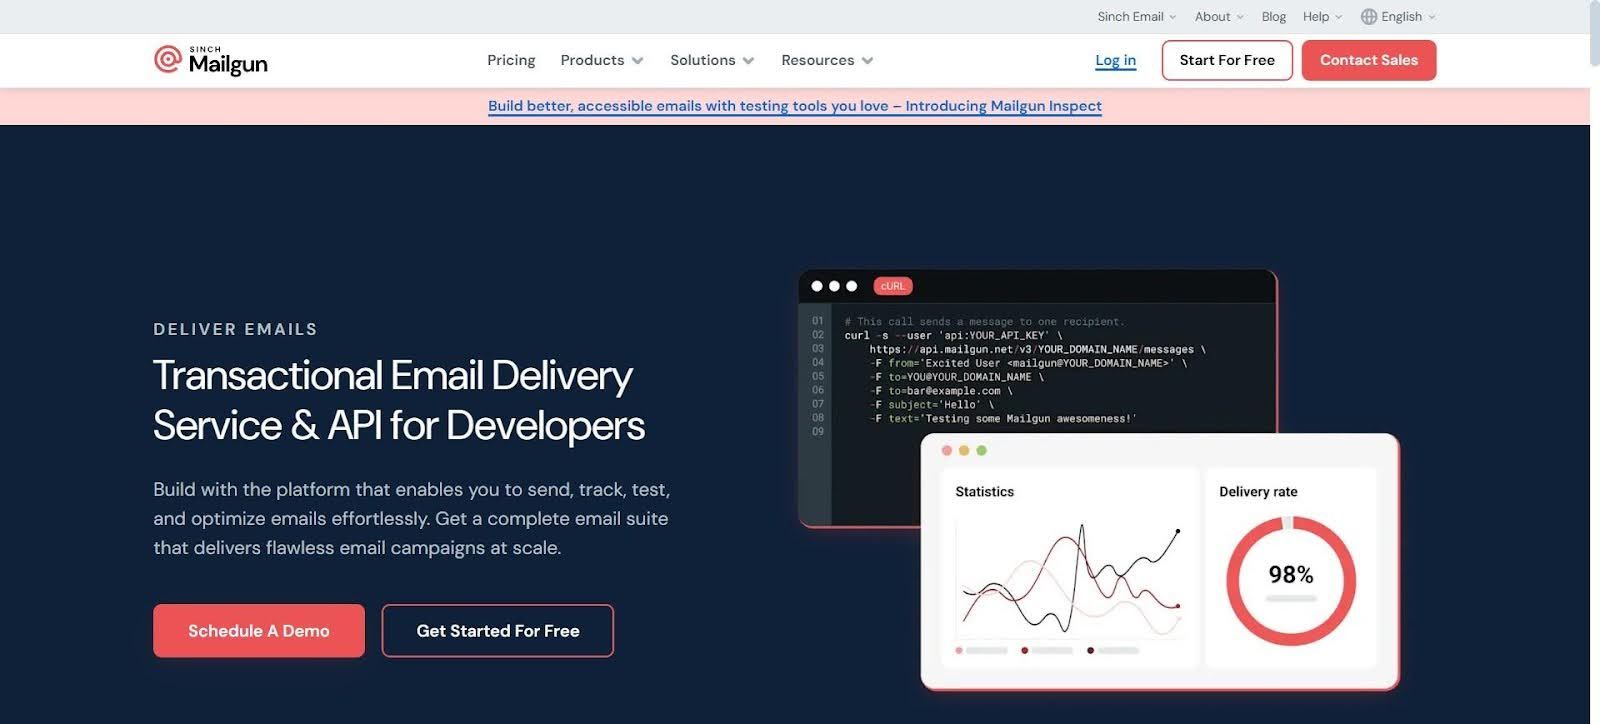Open the Mailgun Inspect announcement banner link
1600x724 pixels.
(x=795, y=106)
